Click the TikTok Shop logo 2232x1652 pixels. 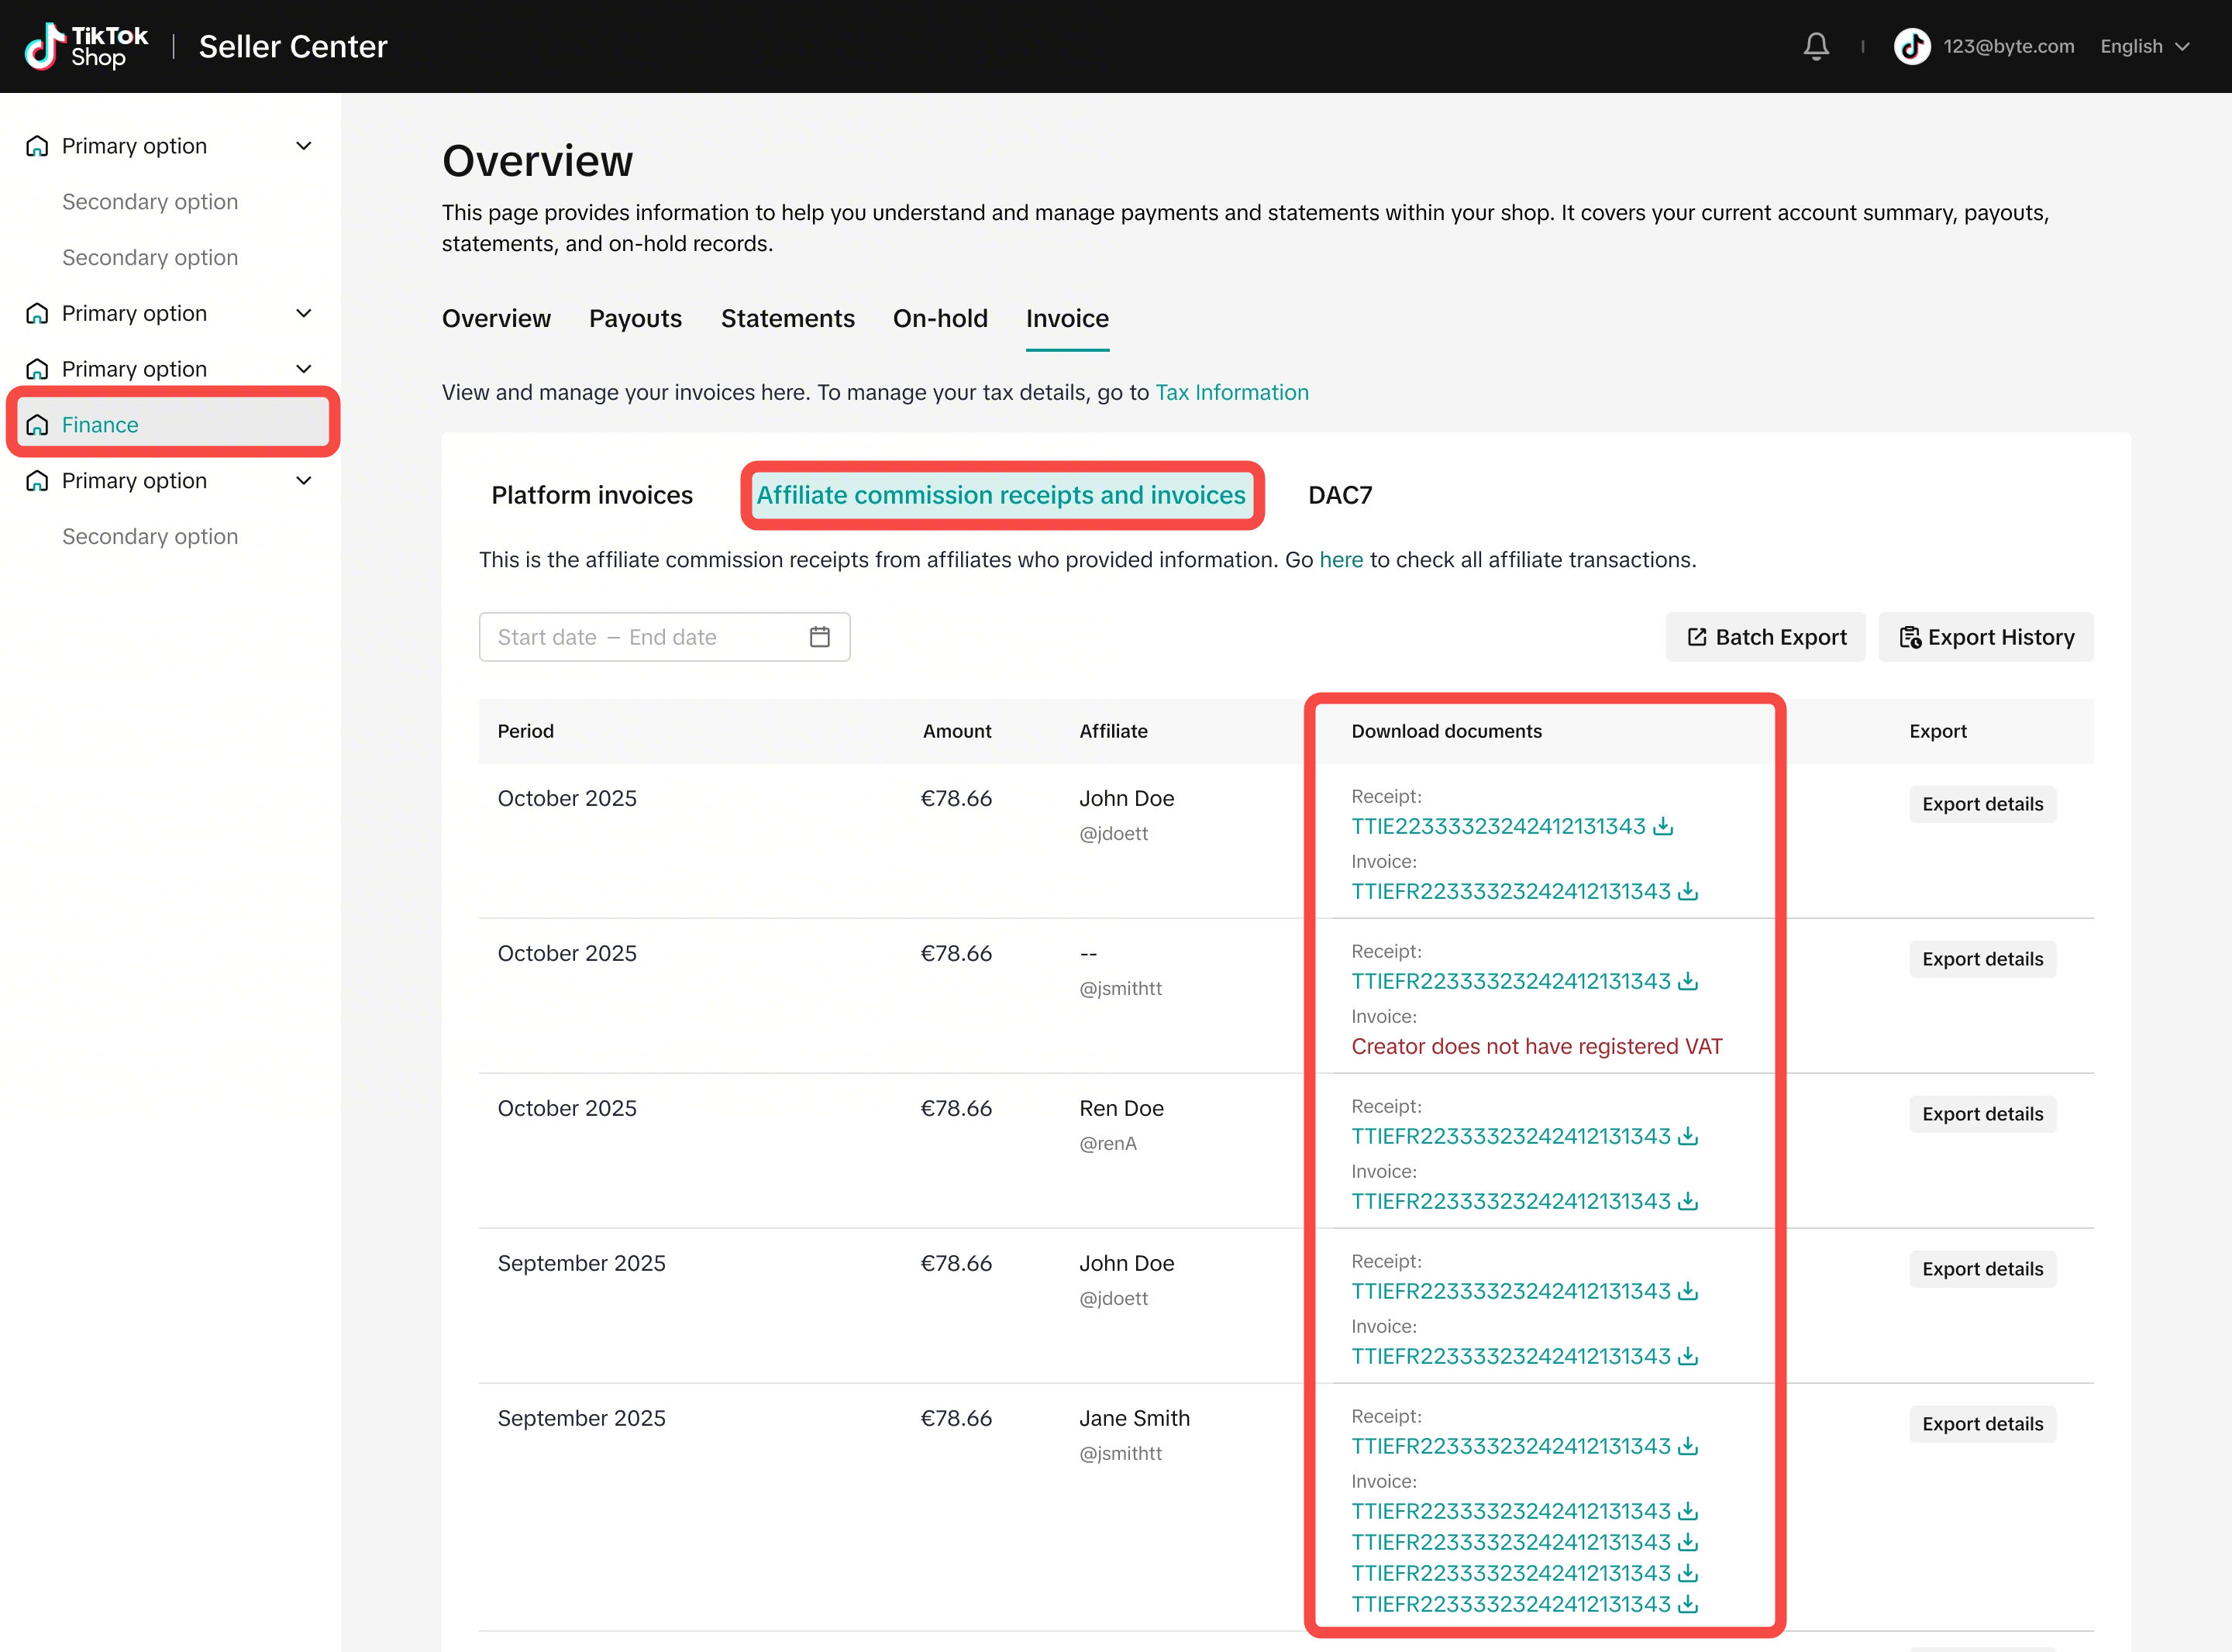[86, 46]
